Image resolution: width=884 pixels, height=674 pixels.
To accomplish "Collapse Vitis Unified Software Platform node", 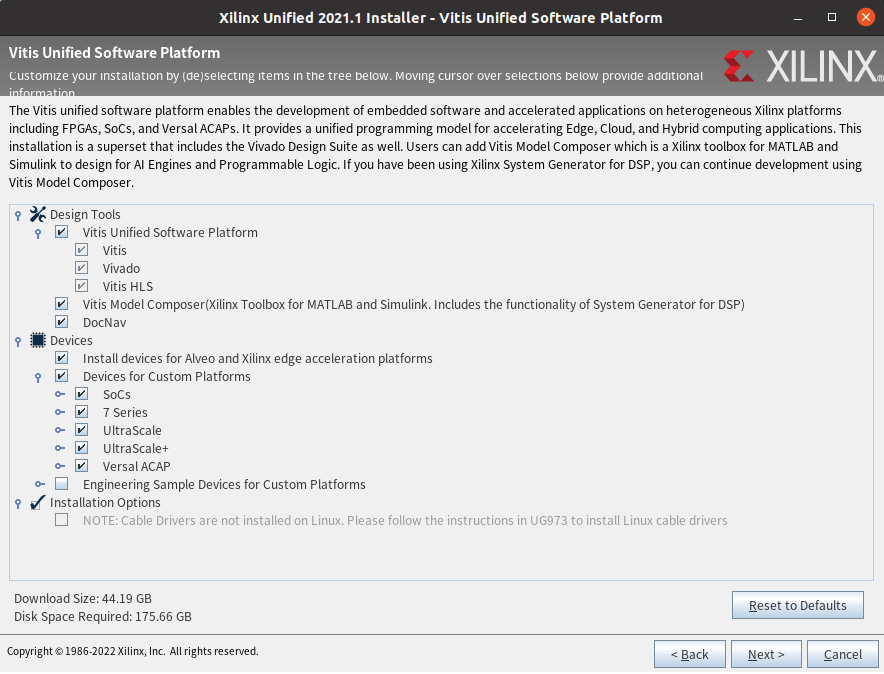I will 38,233.
